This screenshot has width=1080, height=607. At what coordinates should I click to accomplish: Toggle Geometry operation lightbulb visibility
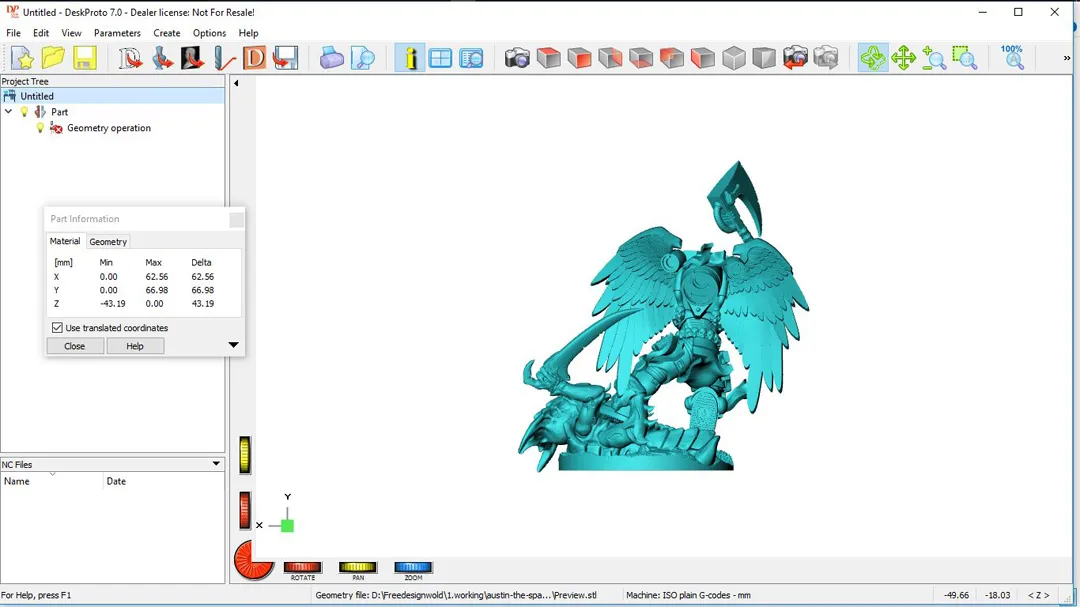[40, 128]
